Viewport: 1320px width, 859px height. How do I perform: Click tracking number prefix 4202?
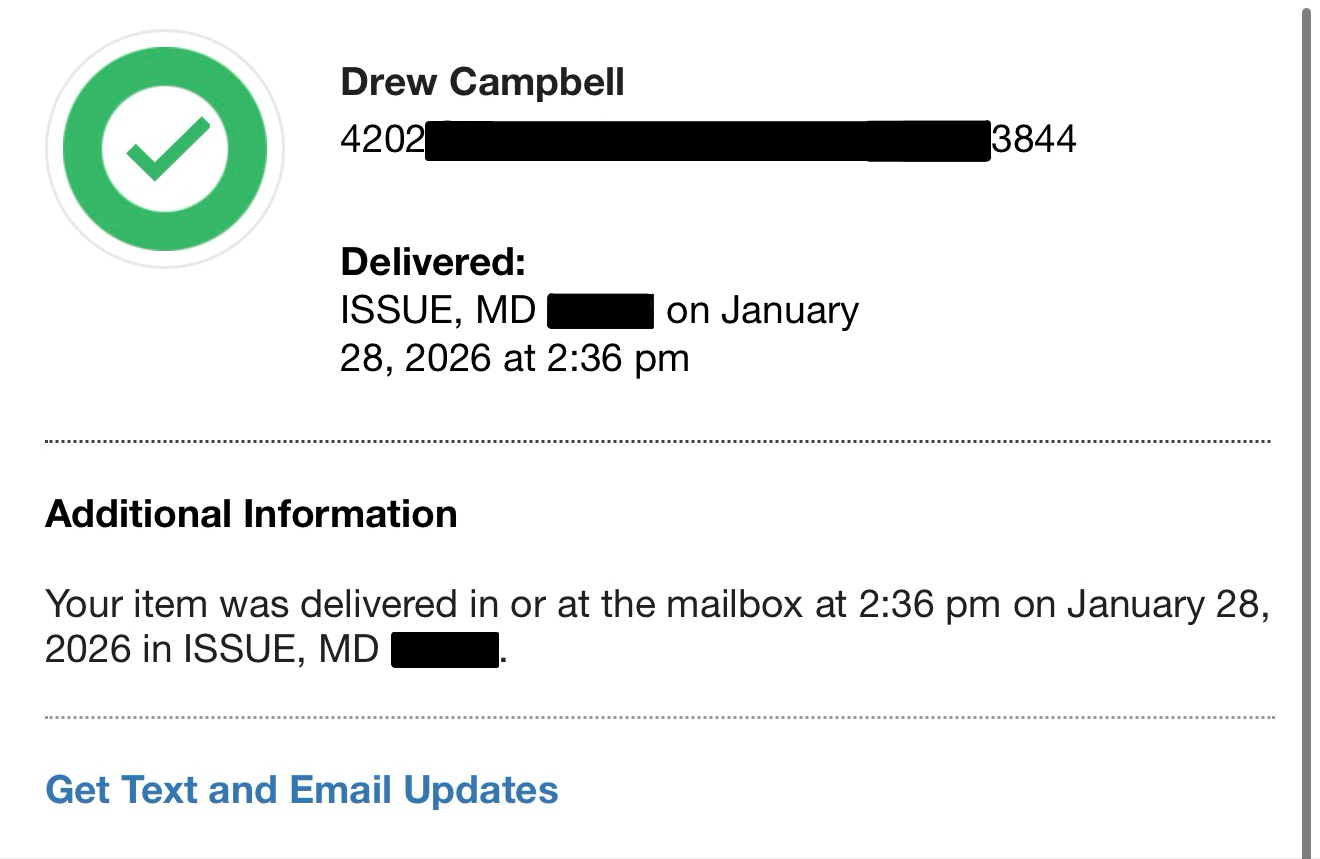coord(382,140)
